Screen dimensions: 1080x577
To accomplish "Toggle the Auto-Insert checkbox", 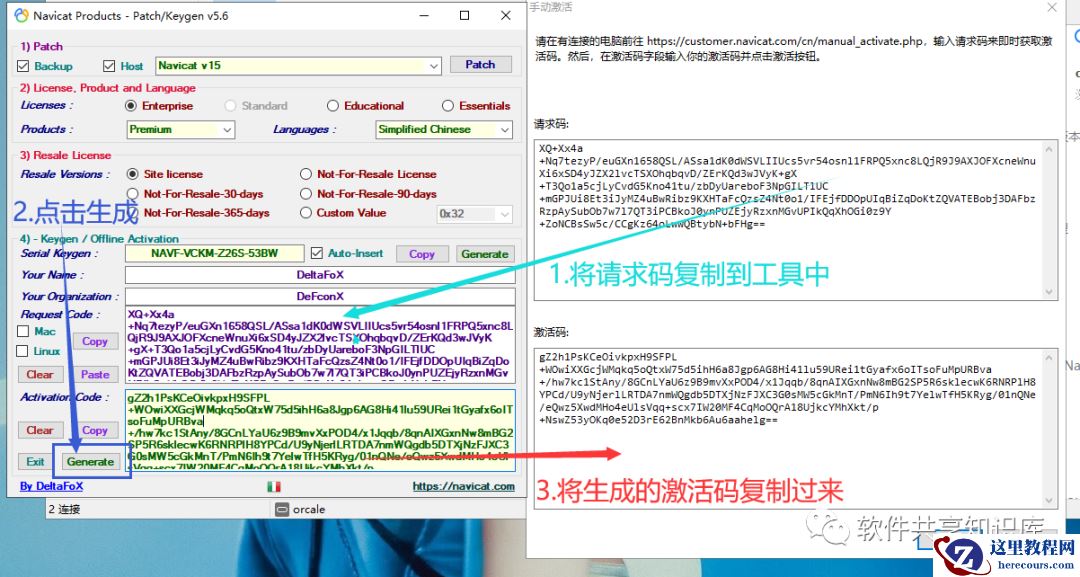I will [x=317, y=253].
